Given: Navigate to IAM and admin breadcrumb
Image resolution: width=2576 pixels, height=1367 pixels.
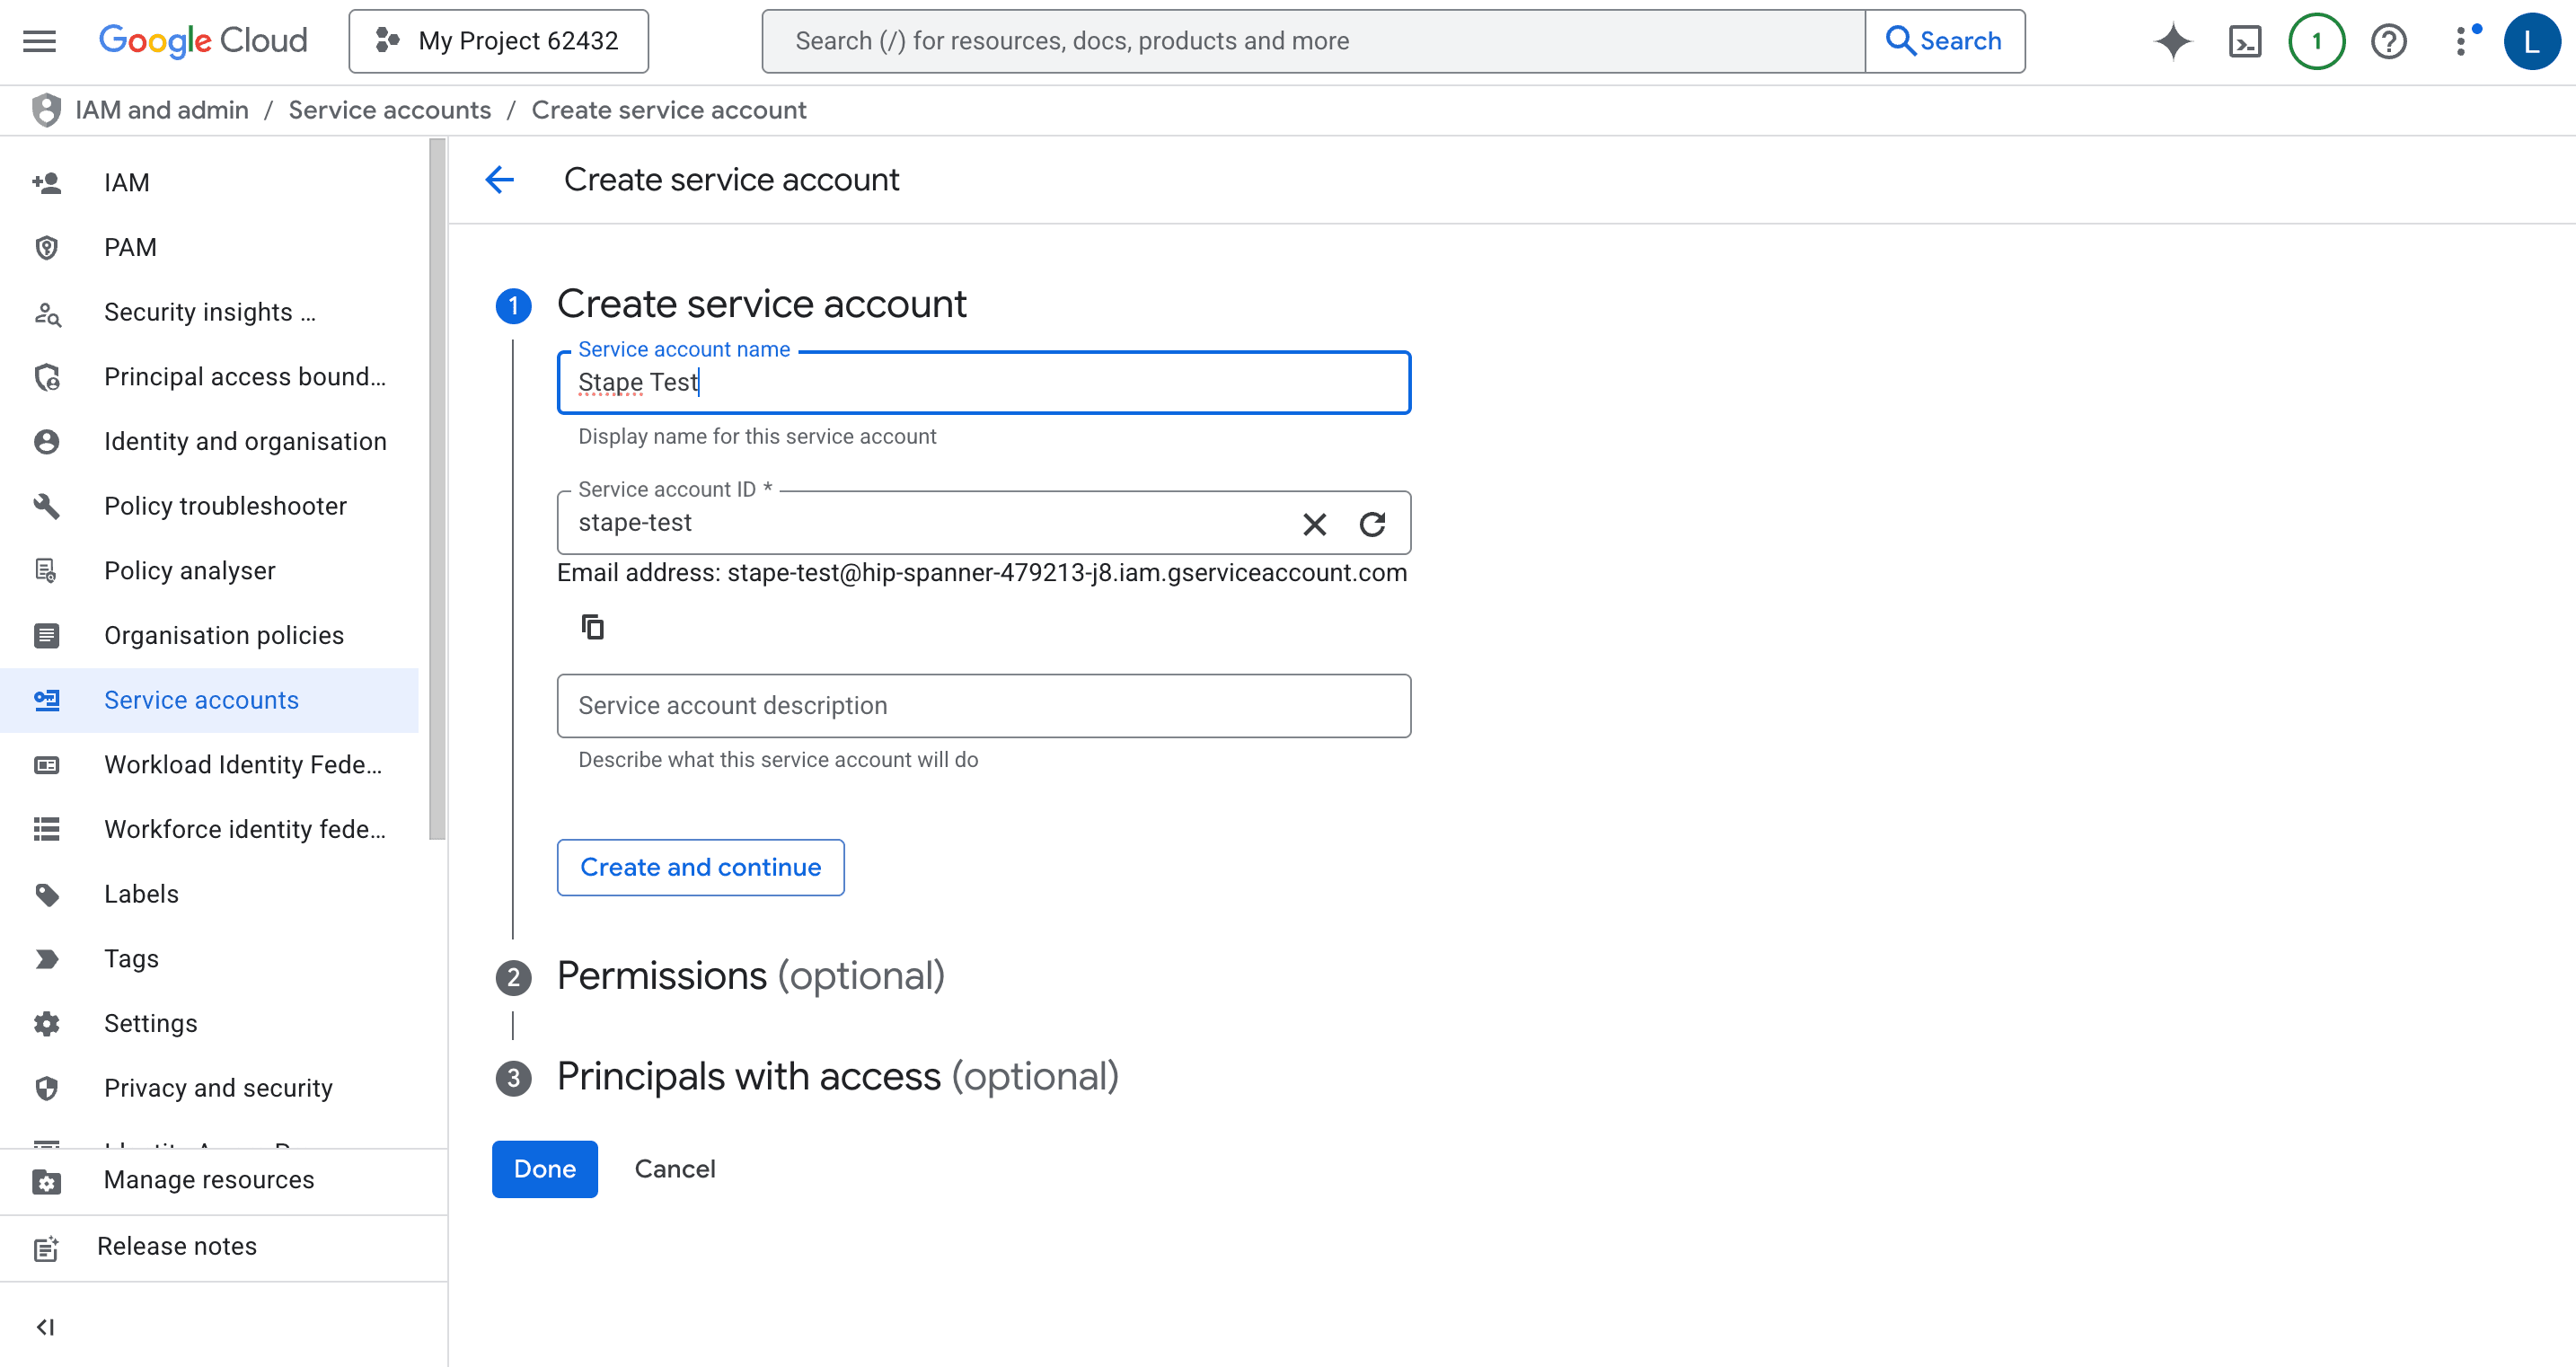Looking at the screenshot, I should 162,110.
